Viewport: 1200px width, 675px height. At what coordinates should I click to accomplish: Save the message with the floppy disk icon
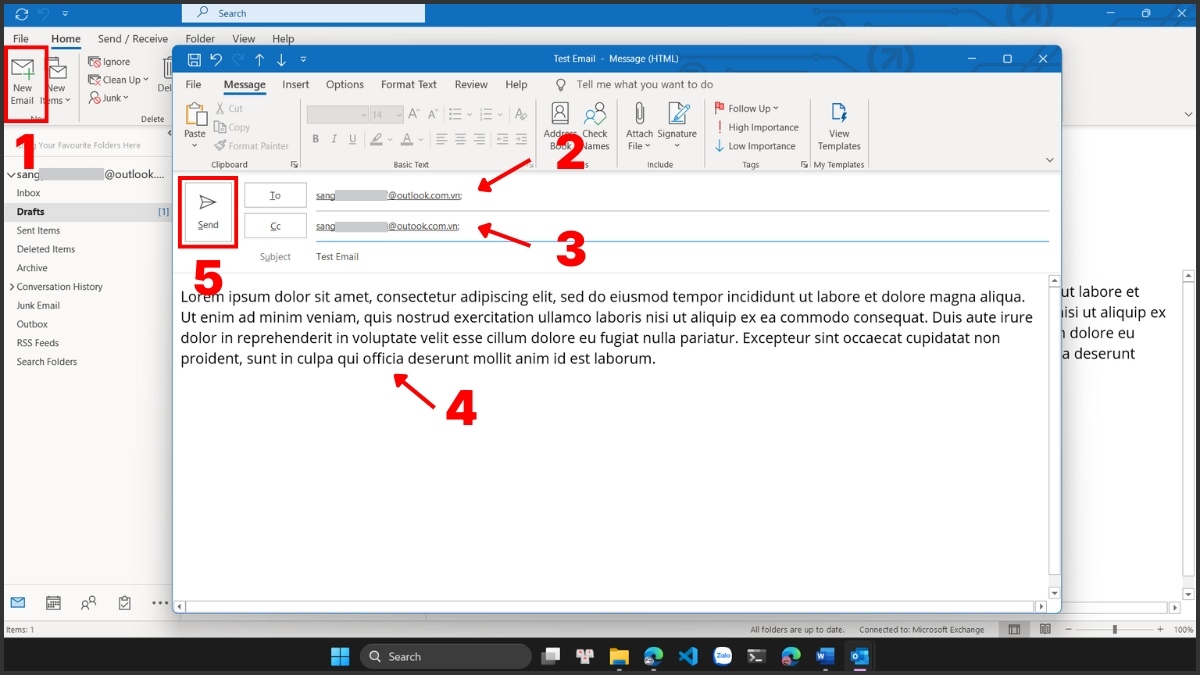point(194,60)
